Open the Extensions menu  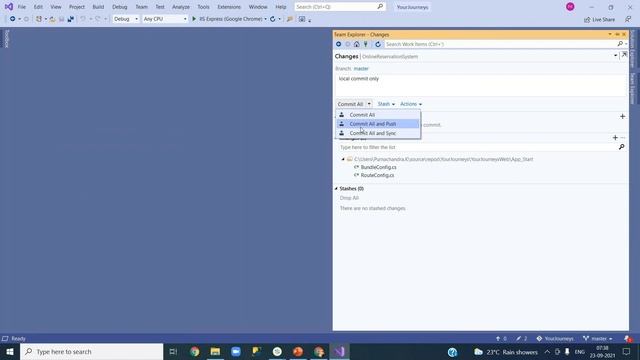(229, 7)
